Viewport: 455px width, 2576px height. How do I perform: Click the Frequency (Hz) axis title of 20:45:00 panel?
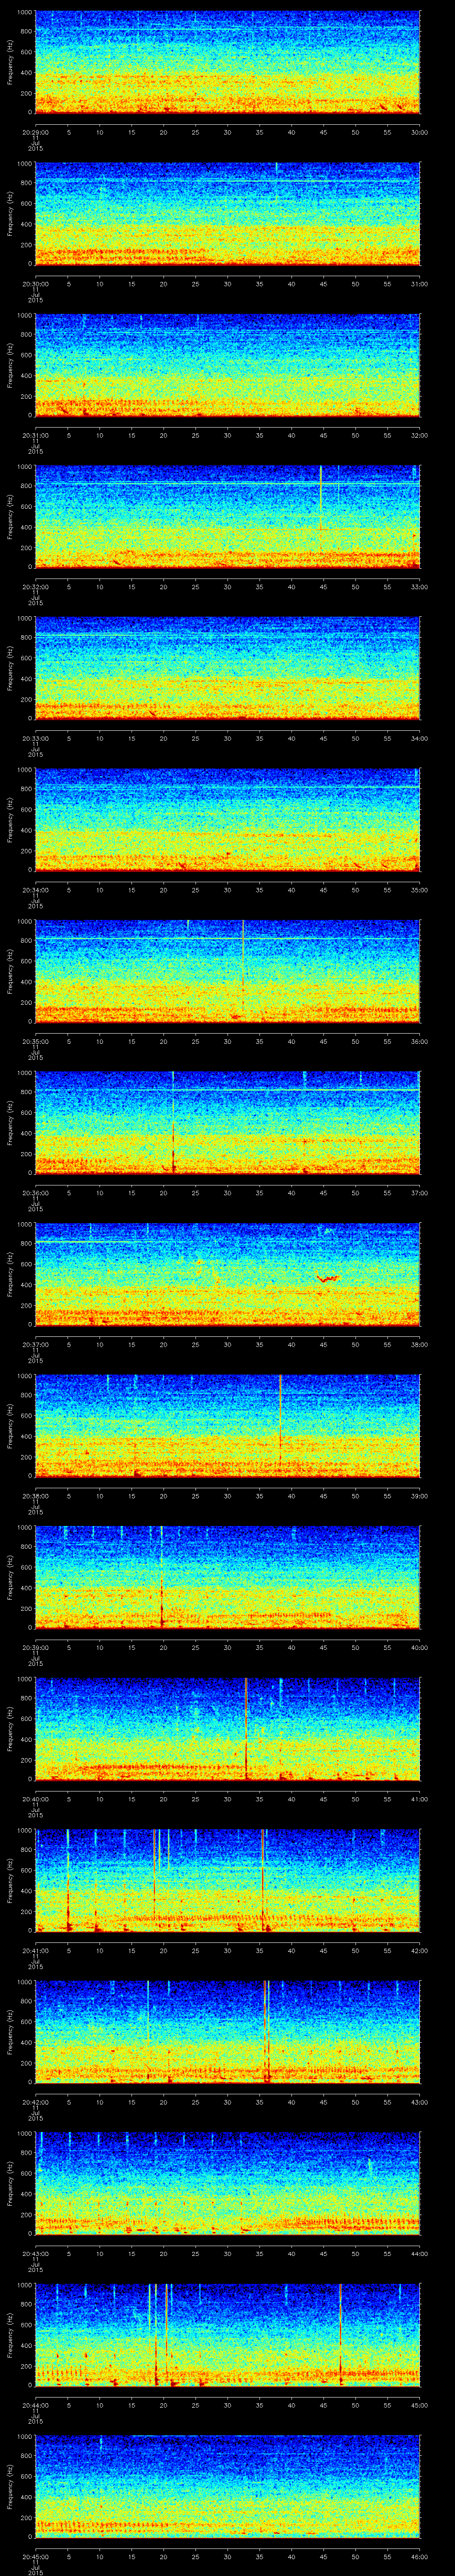coord(10,2486)
